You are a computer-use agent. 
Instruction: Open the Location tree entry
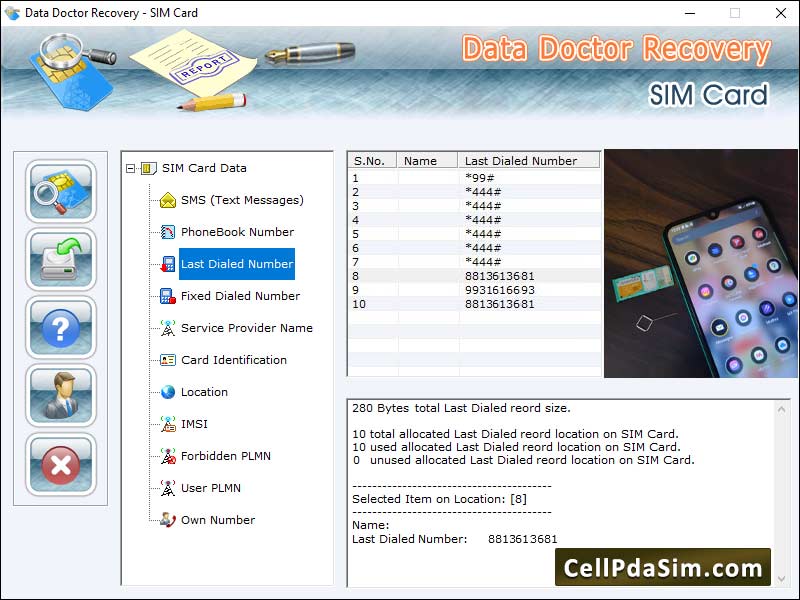tap(204, 392)
